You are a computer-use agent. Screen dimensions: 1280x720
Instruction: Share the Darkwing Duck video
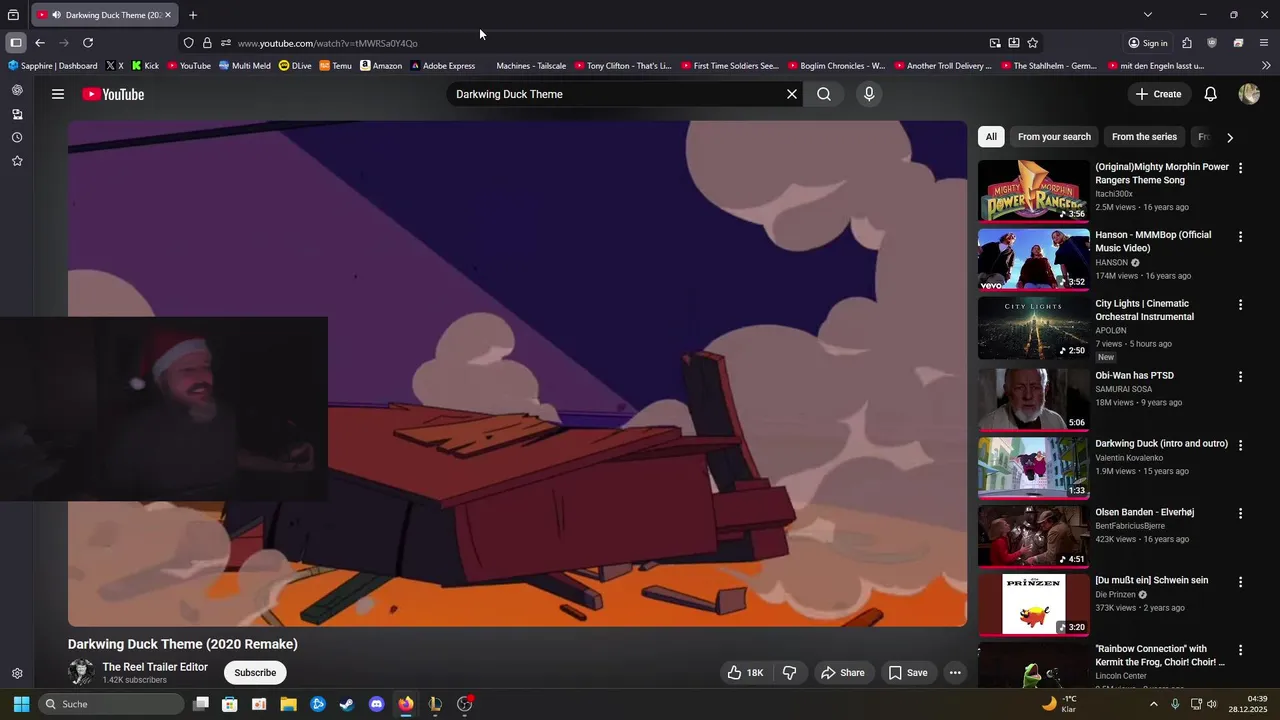point(843,673)
